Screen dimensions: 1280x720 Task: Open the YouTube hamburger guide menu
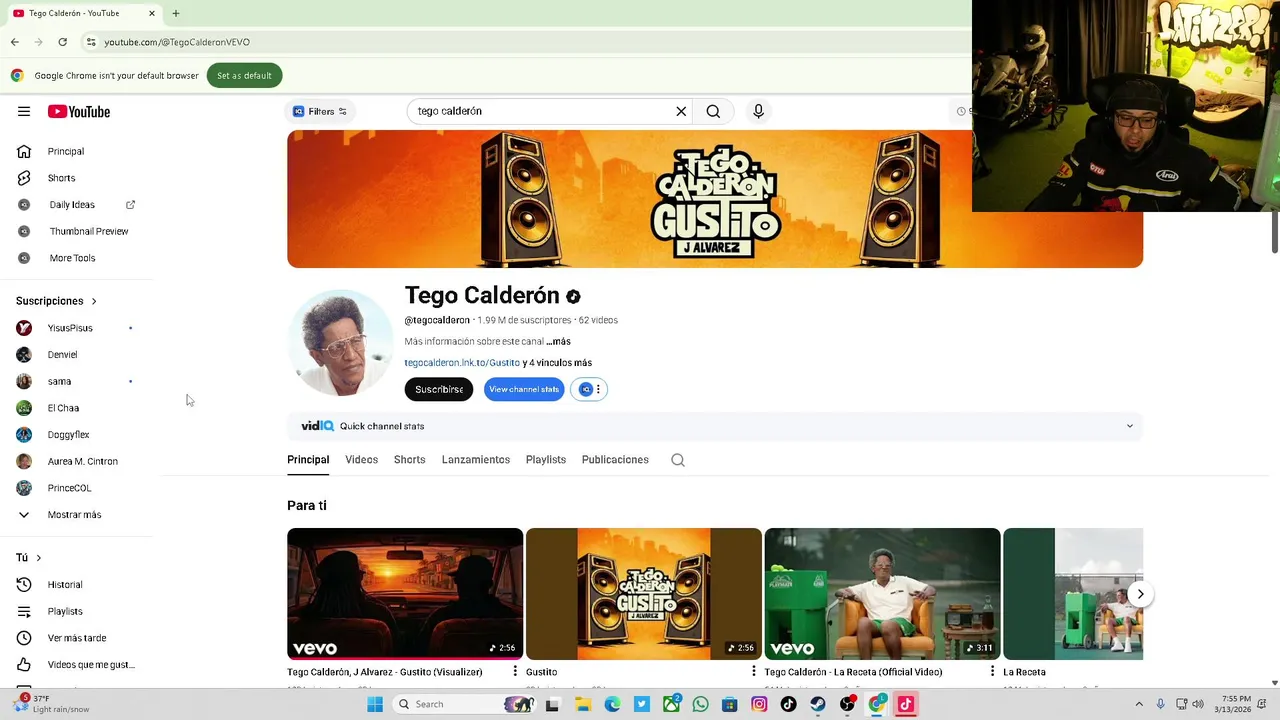[24, 112]
